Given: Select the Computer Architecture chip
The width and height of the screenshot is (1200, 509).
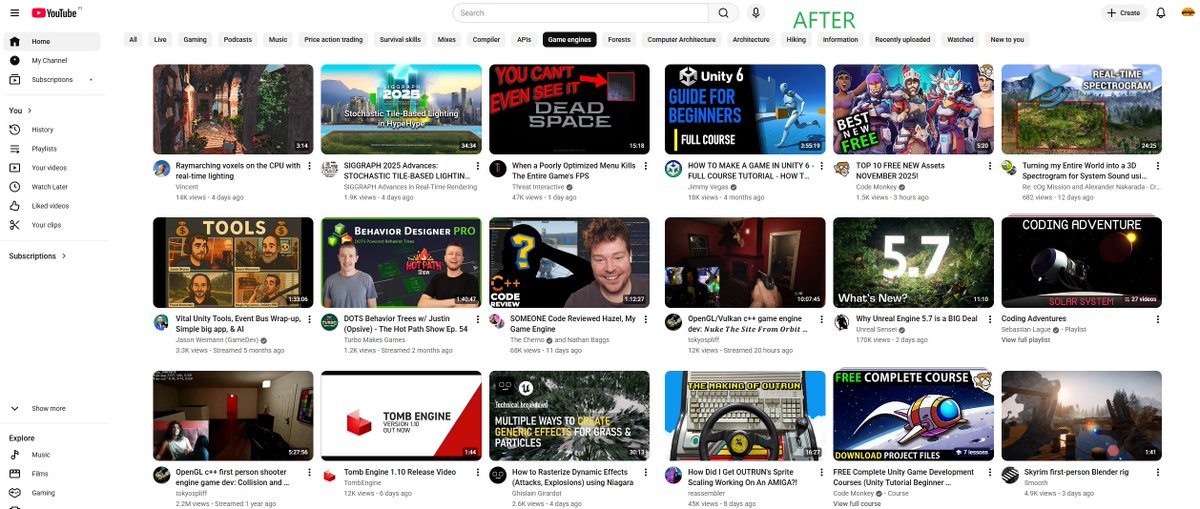Looking at the screenshot, I should pos(681,40).
